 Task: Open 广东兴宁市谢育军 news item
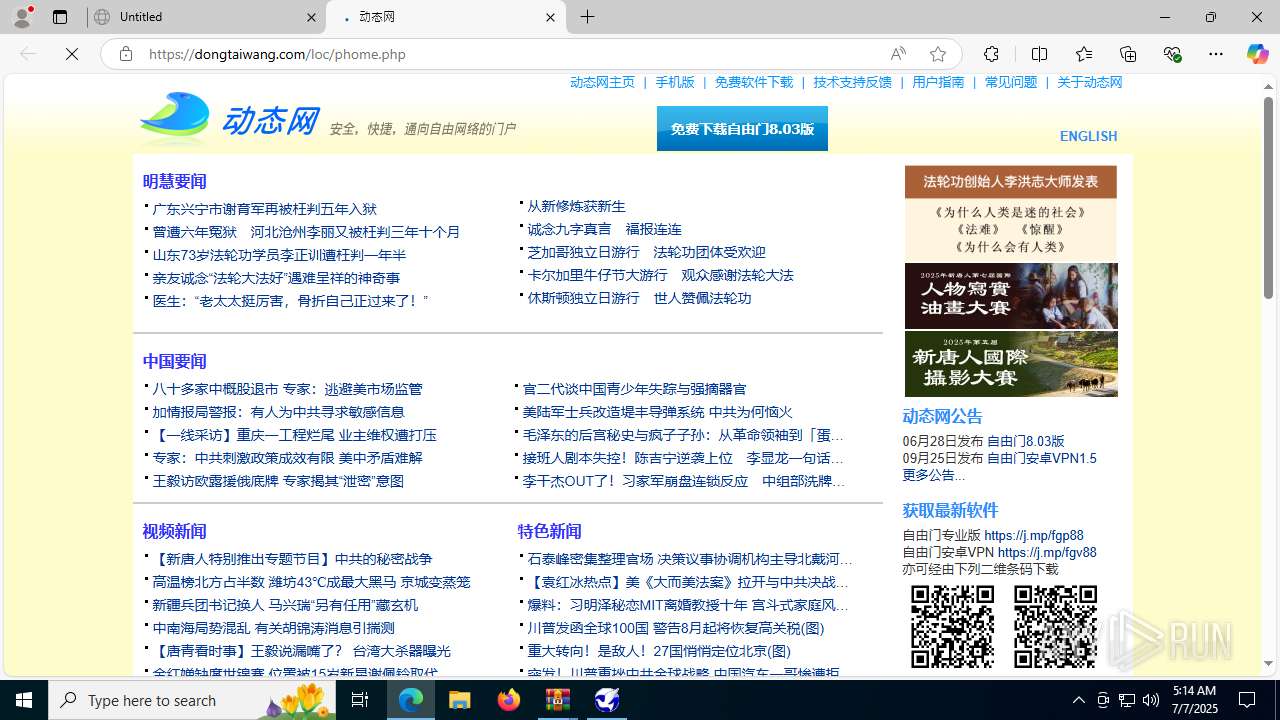[x=264, y=209]
